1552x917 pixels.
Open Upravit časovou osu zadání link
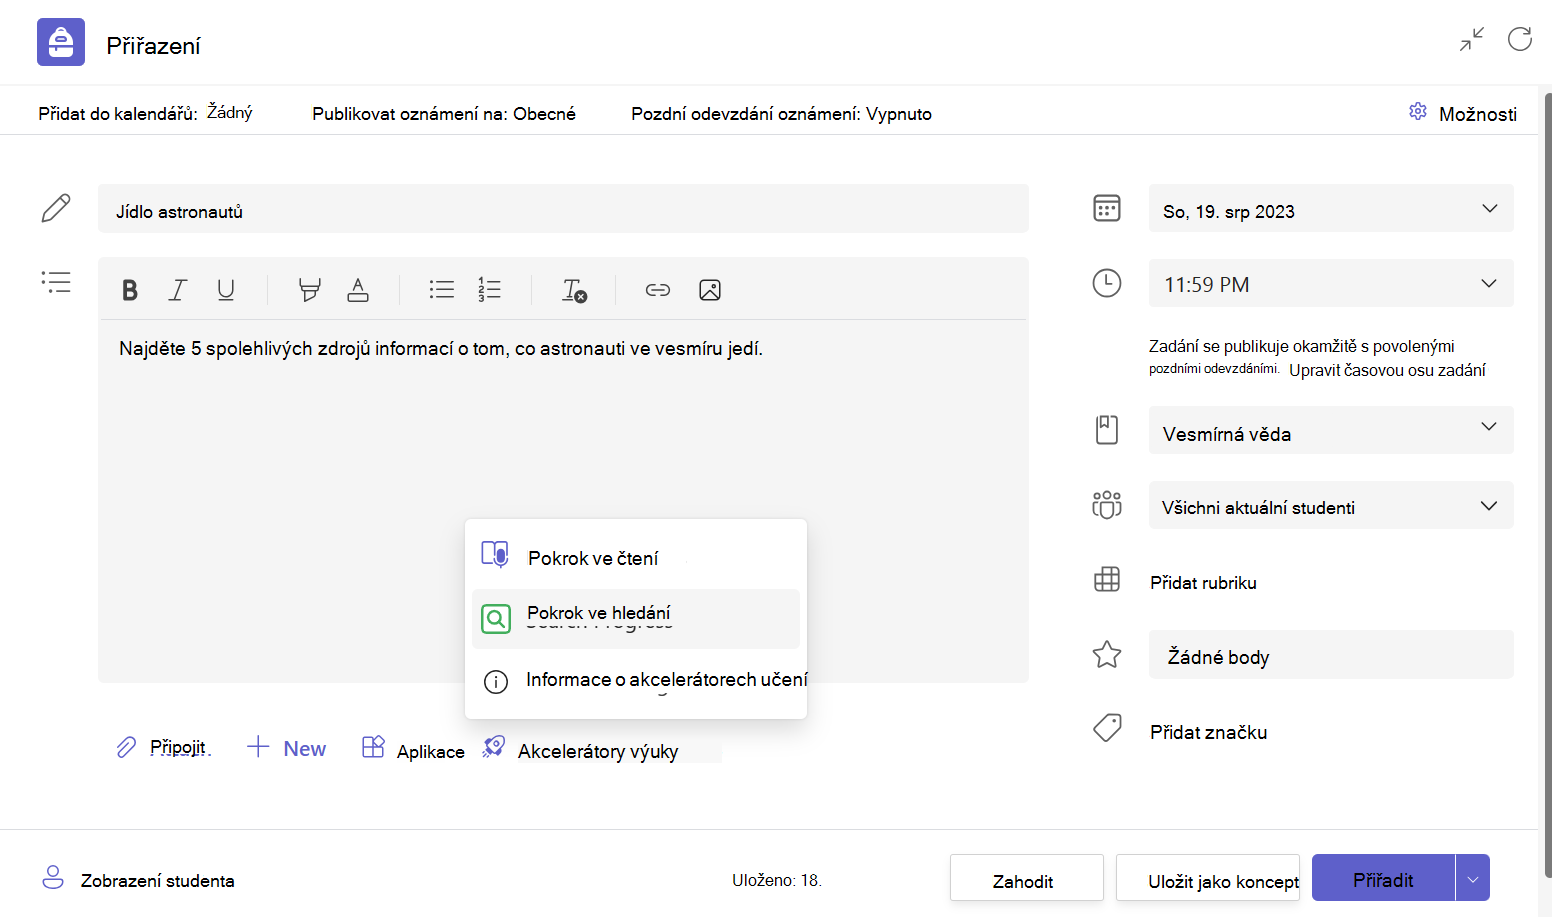click(1387, 370)
